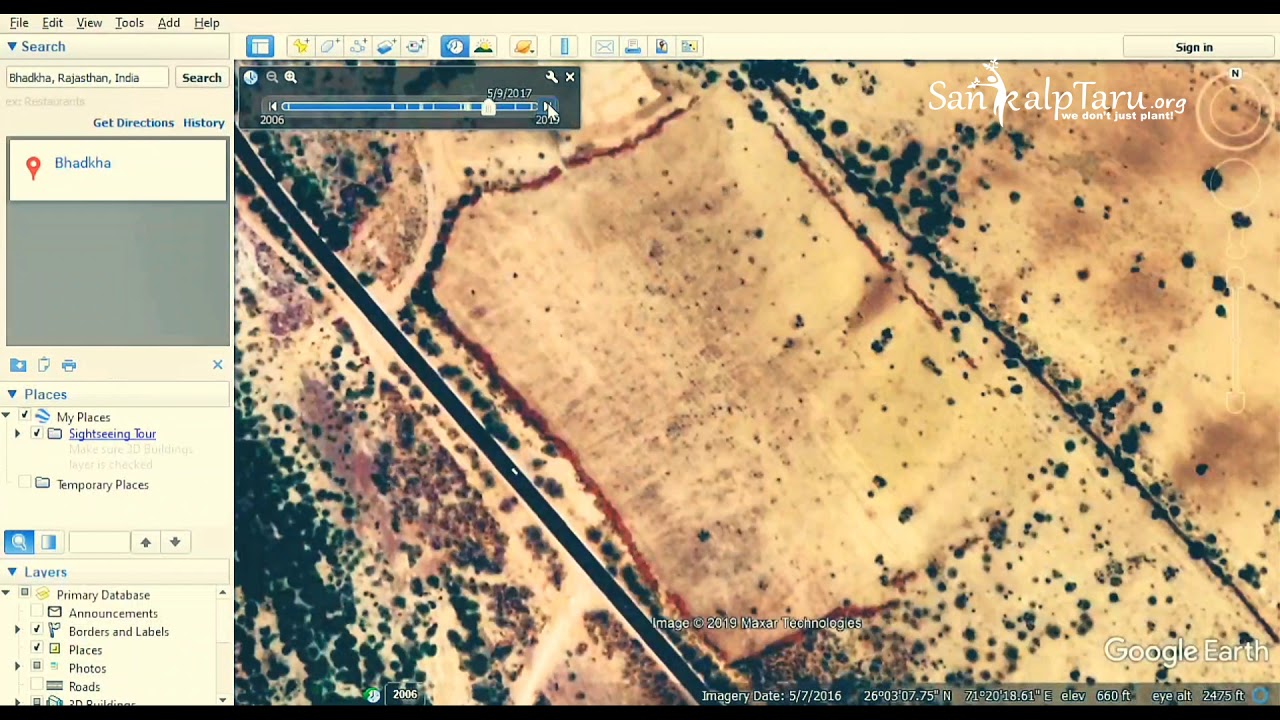
Task: Open the Help menu
Action: 207,22
